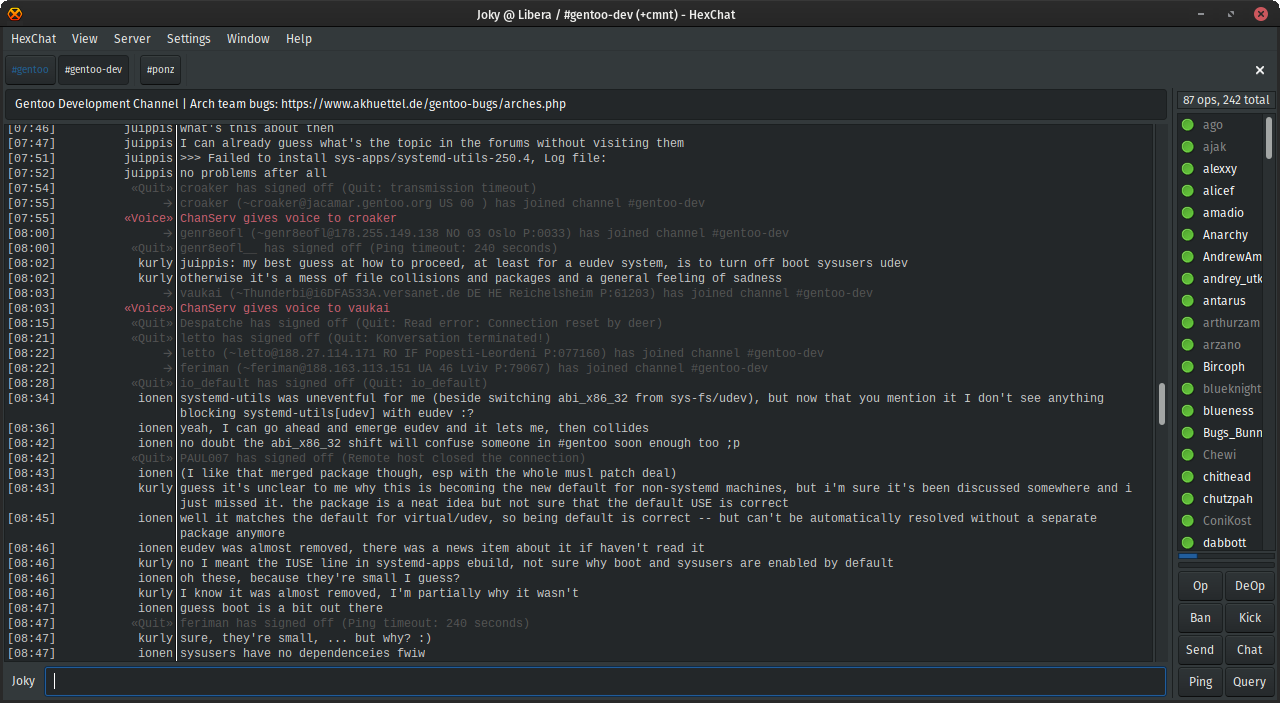Open the Window menu

pos(248,39)
